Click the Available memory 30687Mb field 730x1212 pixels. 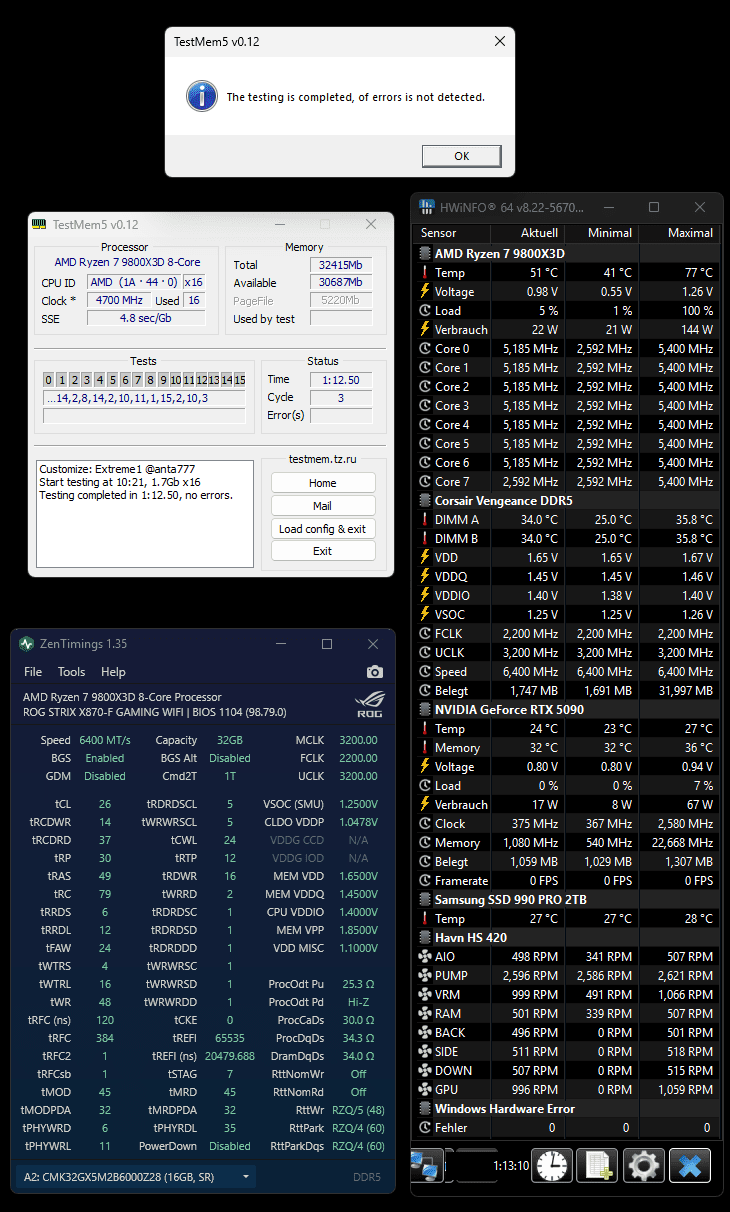tap(340, 283)
